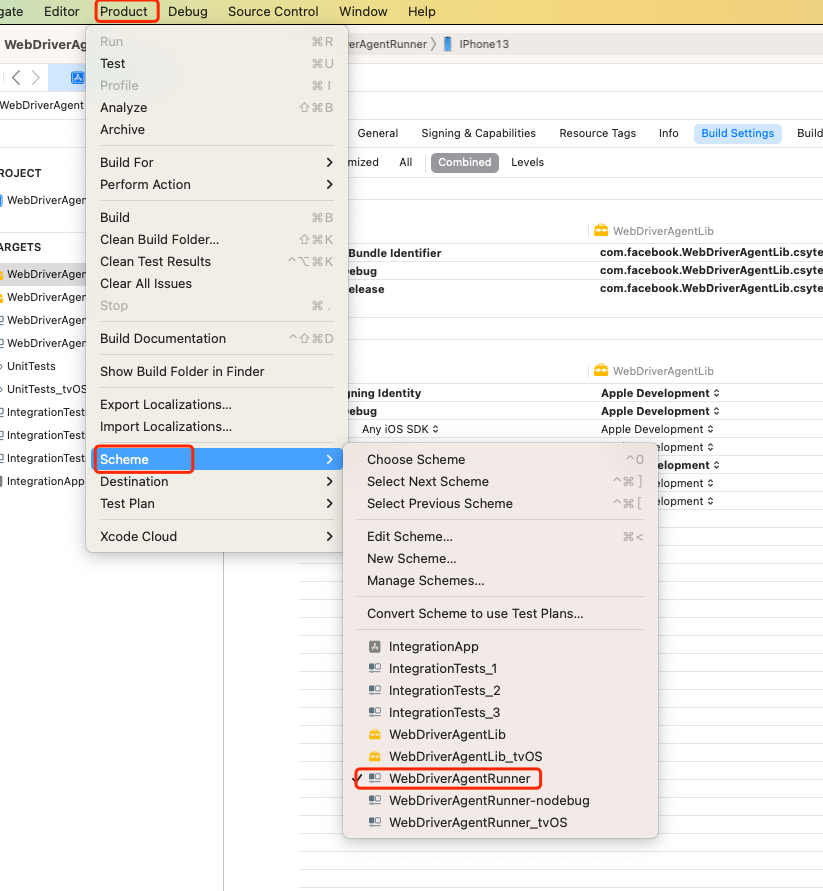Expand the Build For submenu
Screen dimensions: 823x891
tap(216, 162)
